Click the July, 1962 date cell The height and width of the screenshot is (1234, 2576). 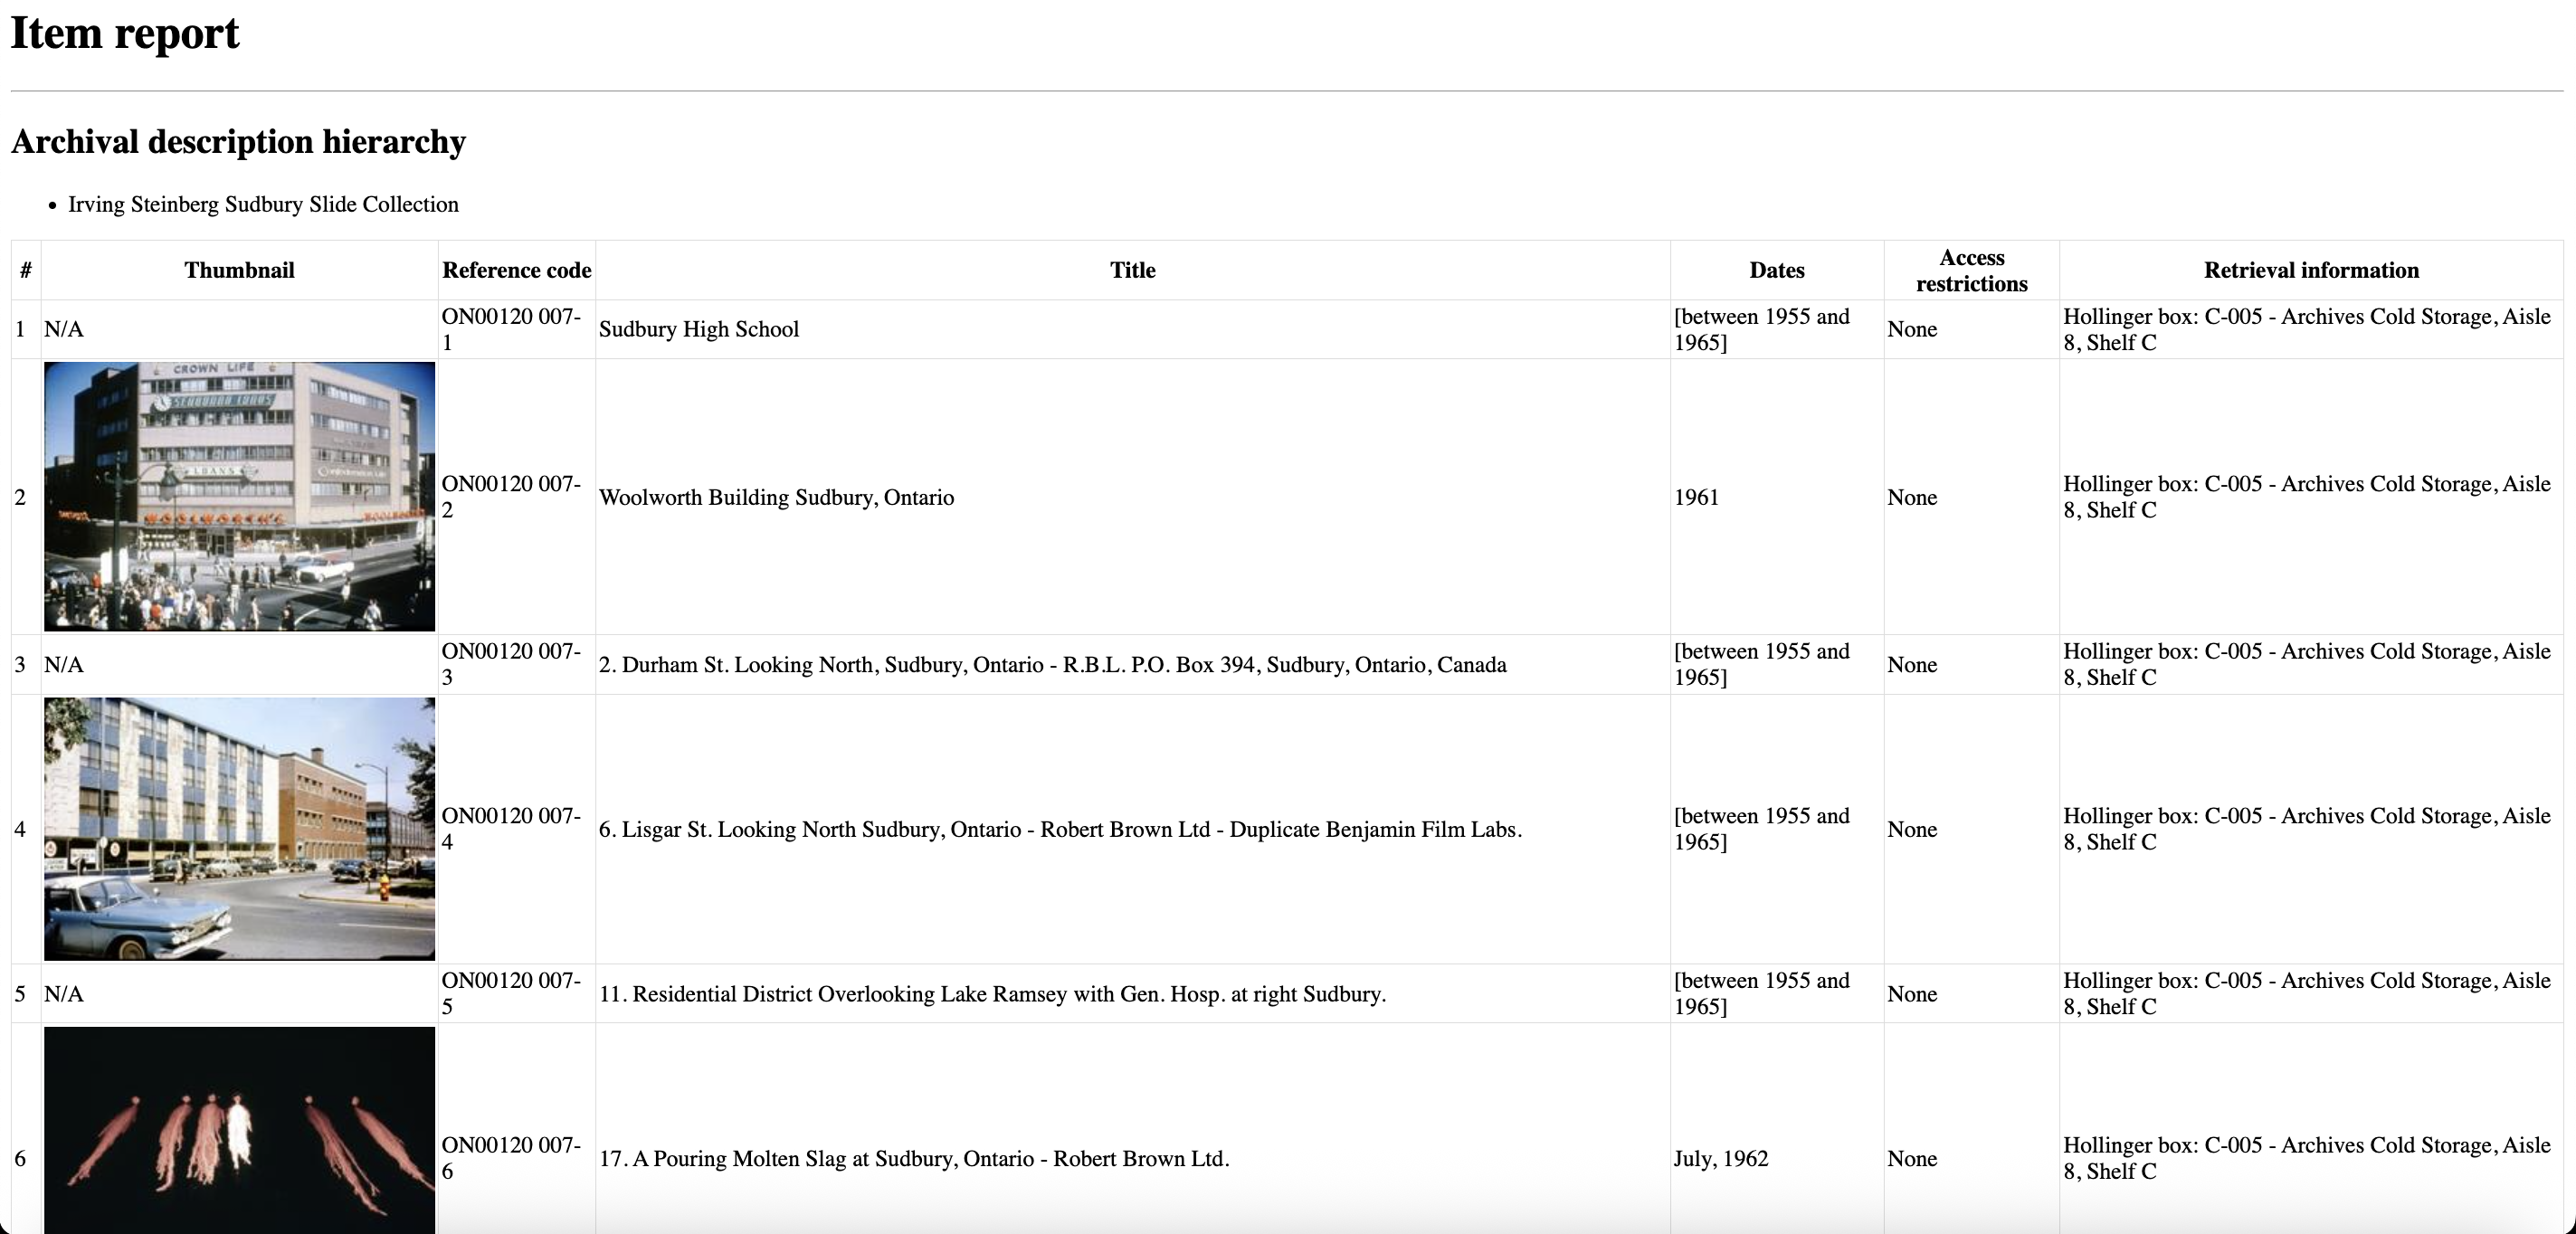coord(1720,1158)
